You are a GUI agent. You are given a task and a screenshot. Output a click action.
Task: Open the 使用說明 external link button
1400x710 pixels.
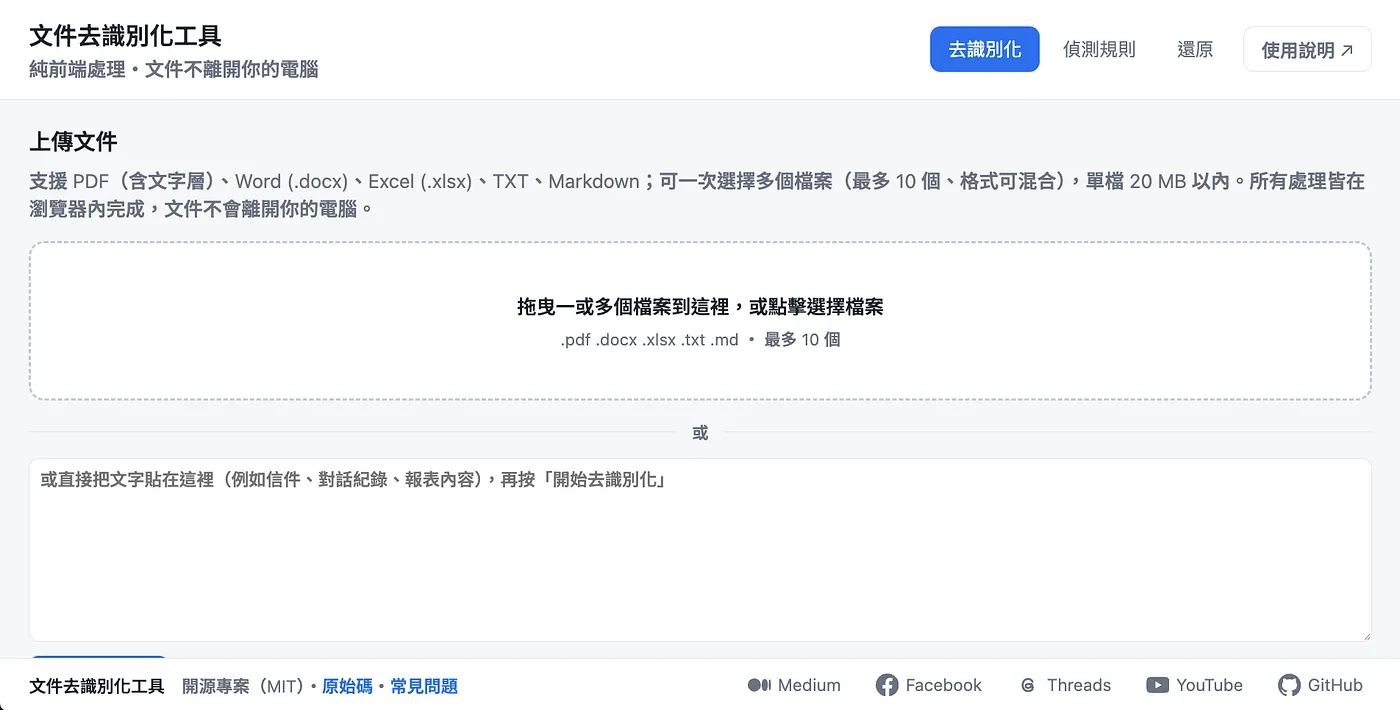[x=1307, y=49]
